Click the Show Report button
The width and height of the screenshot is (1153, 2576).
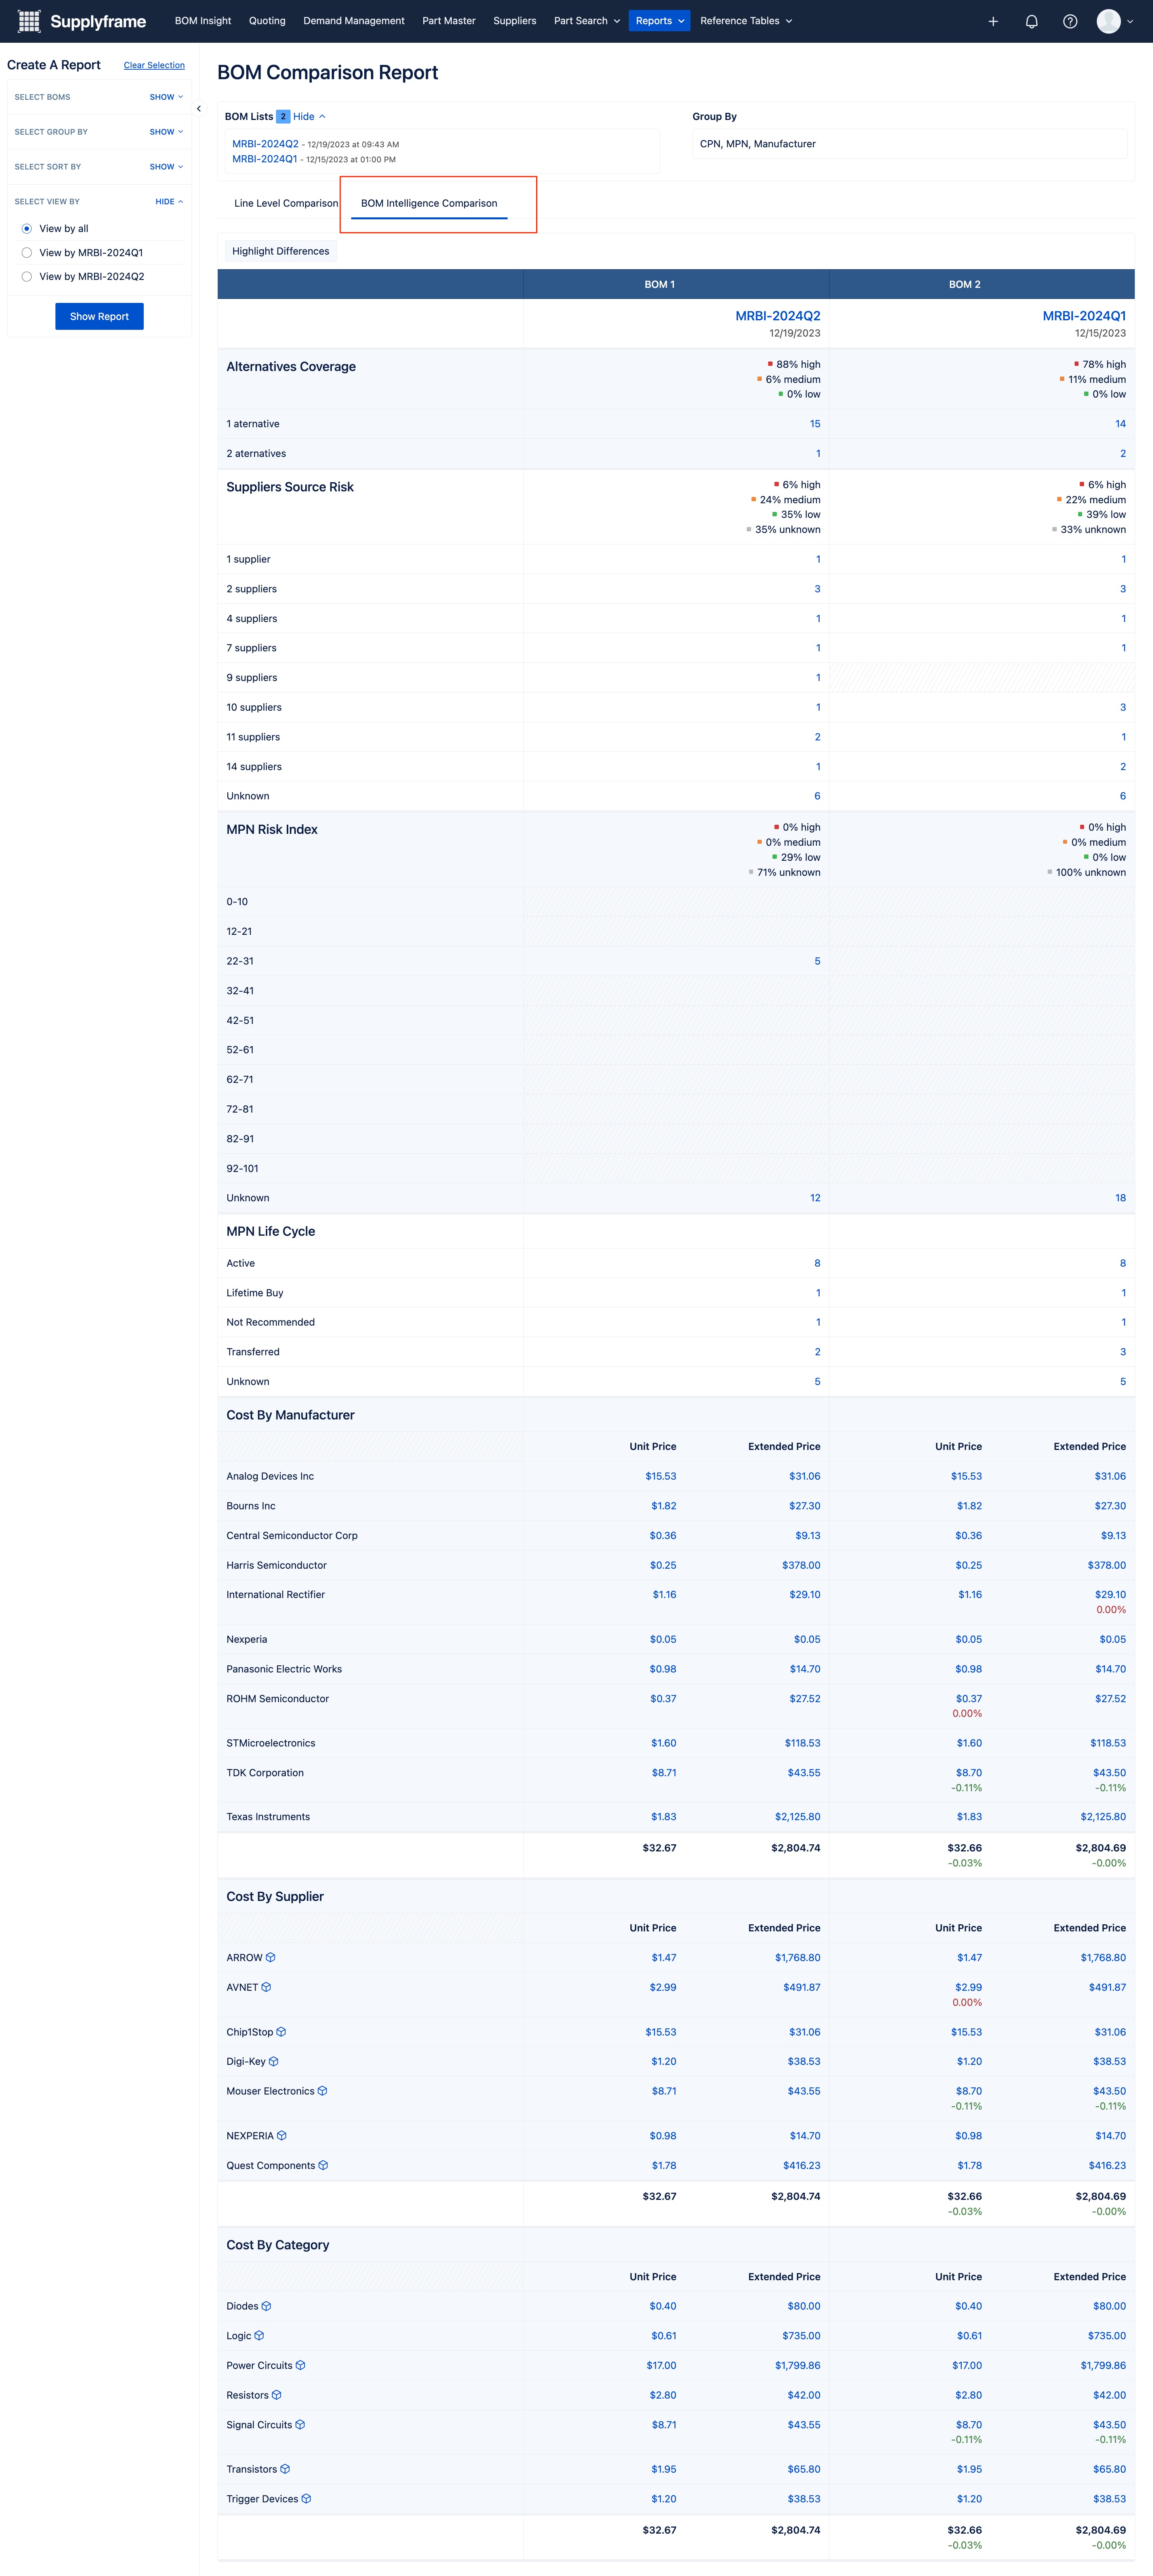click(99, 317)
